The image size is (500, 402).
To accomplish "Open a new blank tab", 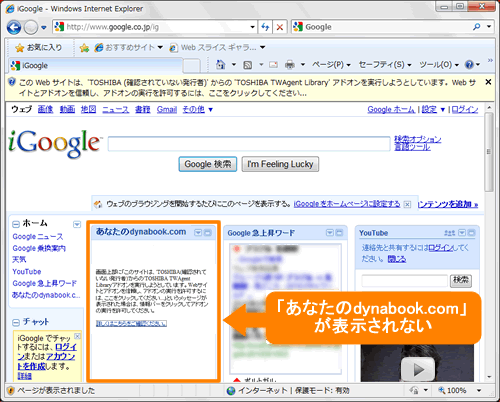I will tap(192, 66).
